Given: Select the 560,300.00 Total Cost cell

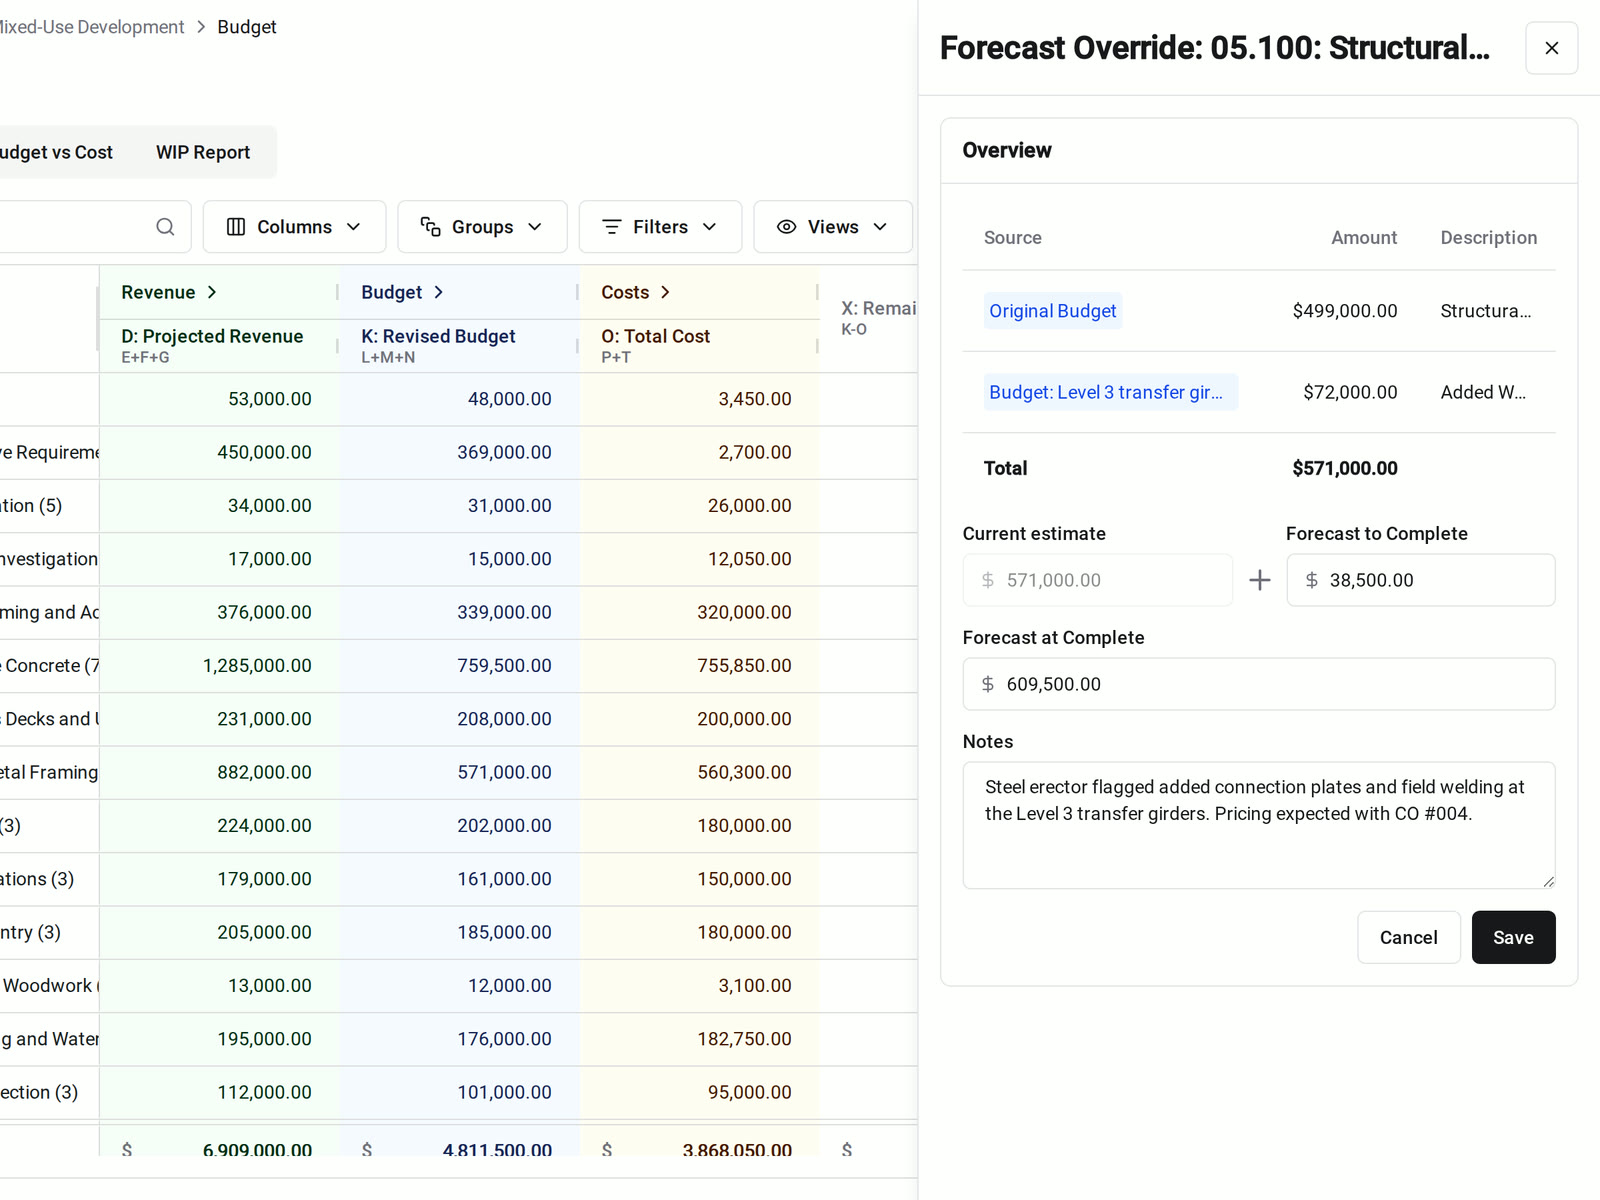Looking at the screenshot, I should [699, 772].
